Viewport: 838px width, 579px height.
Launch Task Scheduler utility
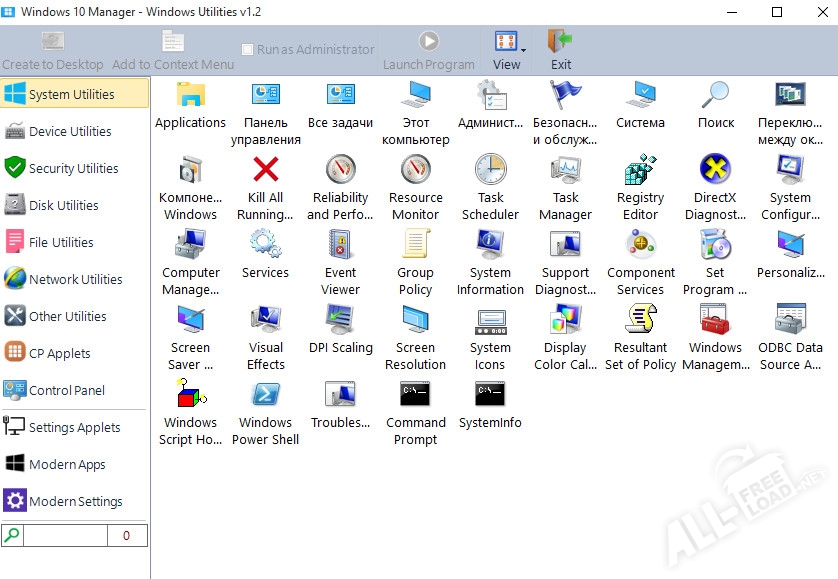pos(490,170)
